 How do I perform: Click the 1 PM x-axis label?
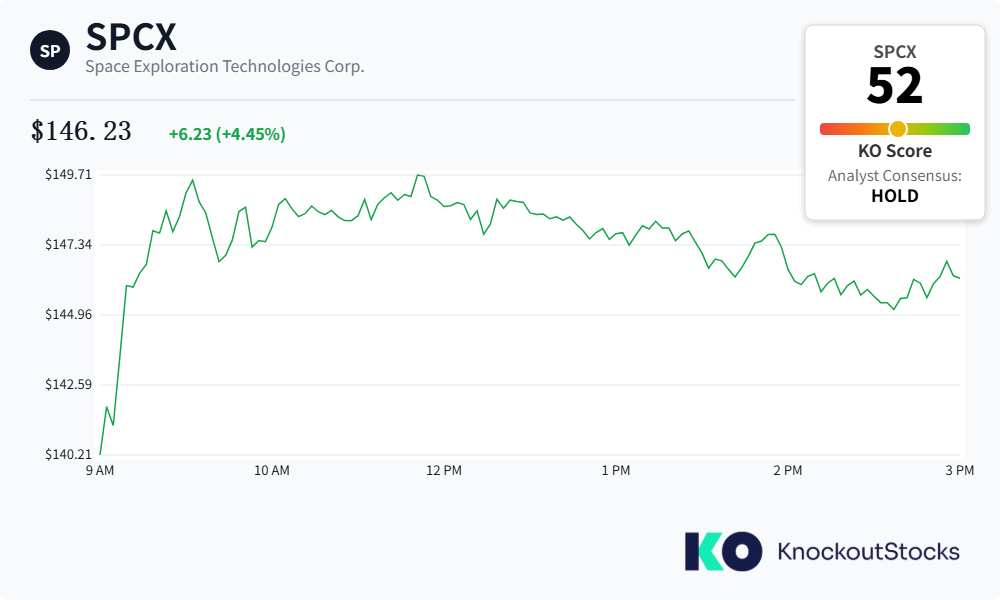[x=616, y=471]
